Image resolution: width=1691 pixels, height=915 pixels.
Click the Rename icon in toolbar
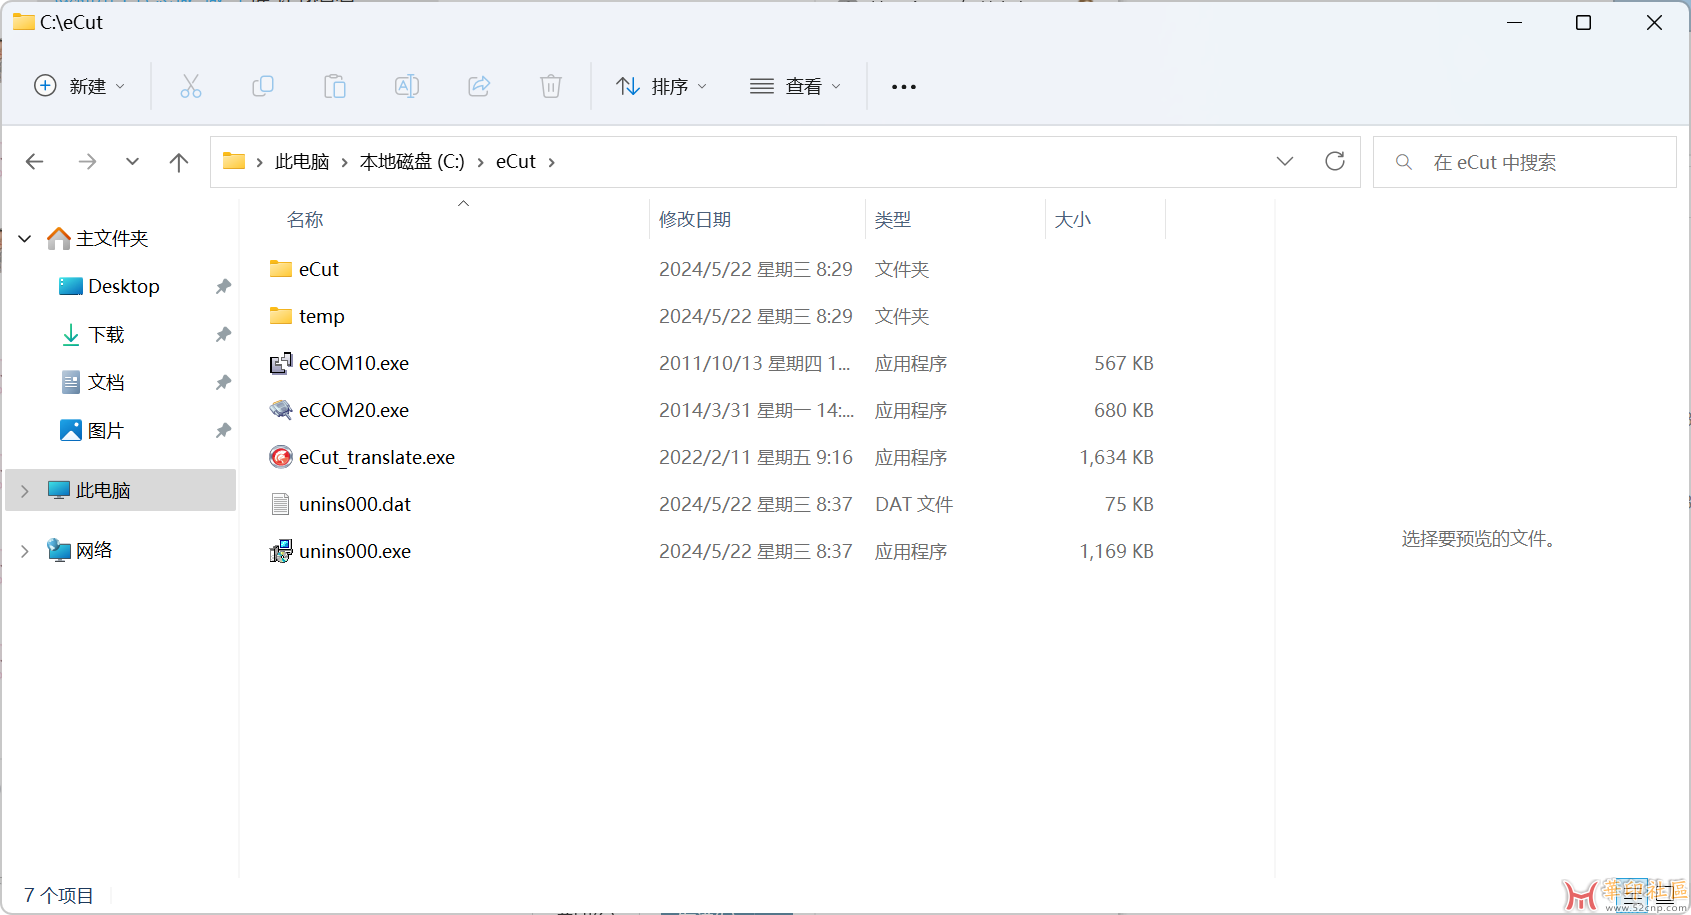click(x=407, y=87)
